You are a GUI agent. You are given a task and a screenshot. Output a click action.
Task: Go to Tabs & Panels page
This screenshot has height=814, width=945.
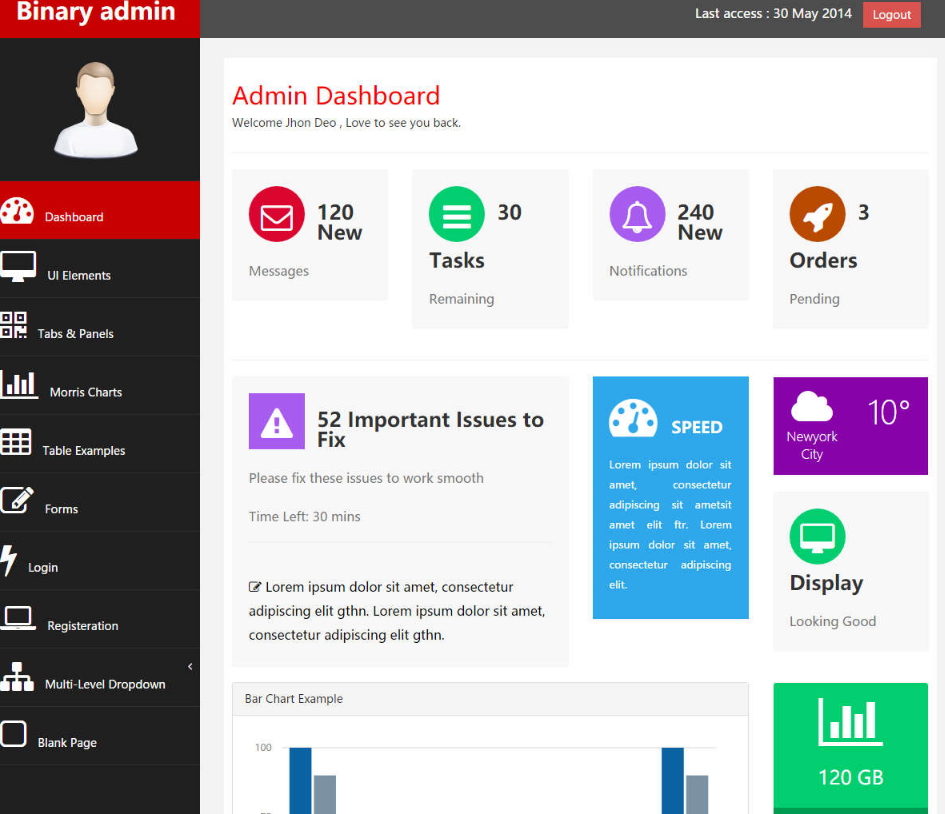[x=75, y=333]
